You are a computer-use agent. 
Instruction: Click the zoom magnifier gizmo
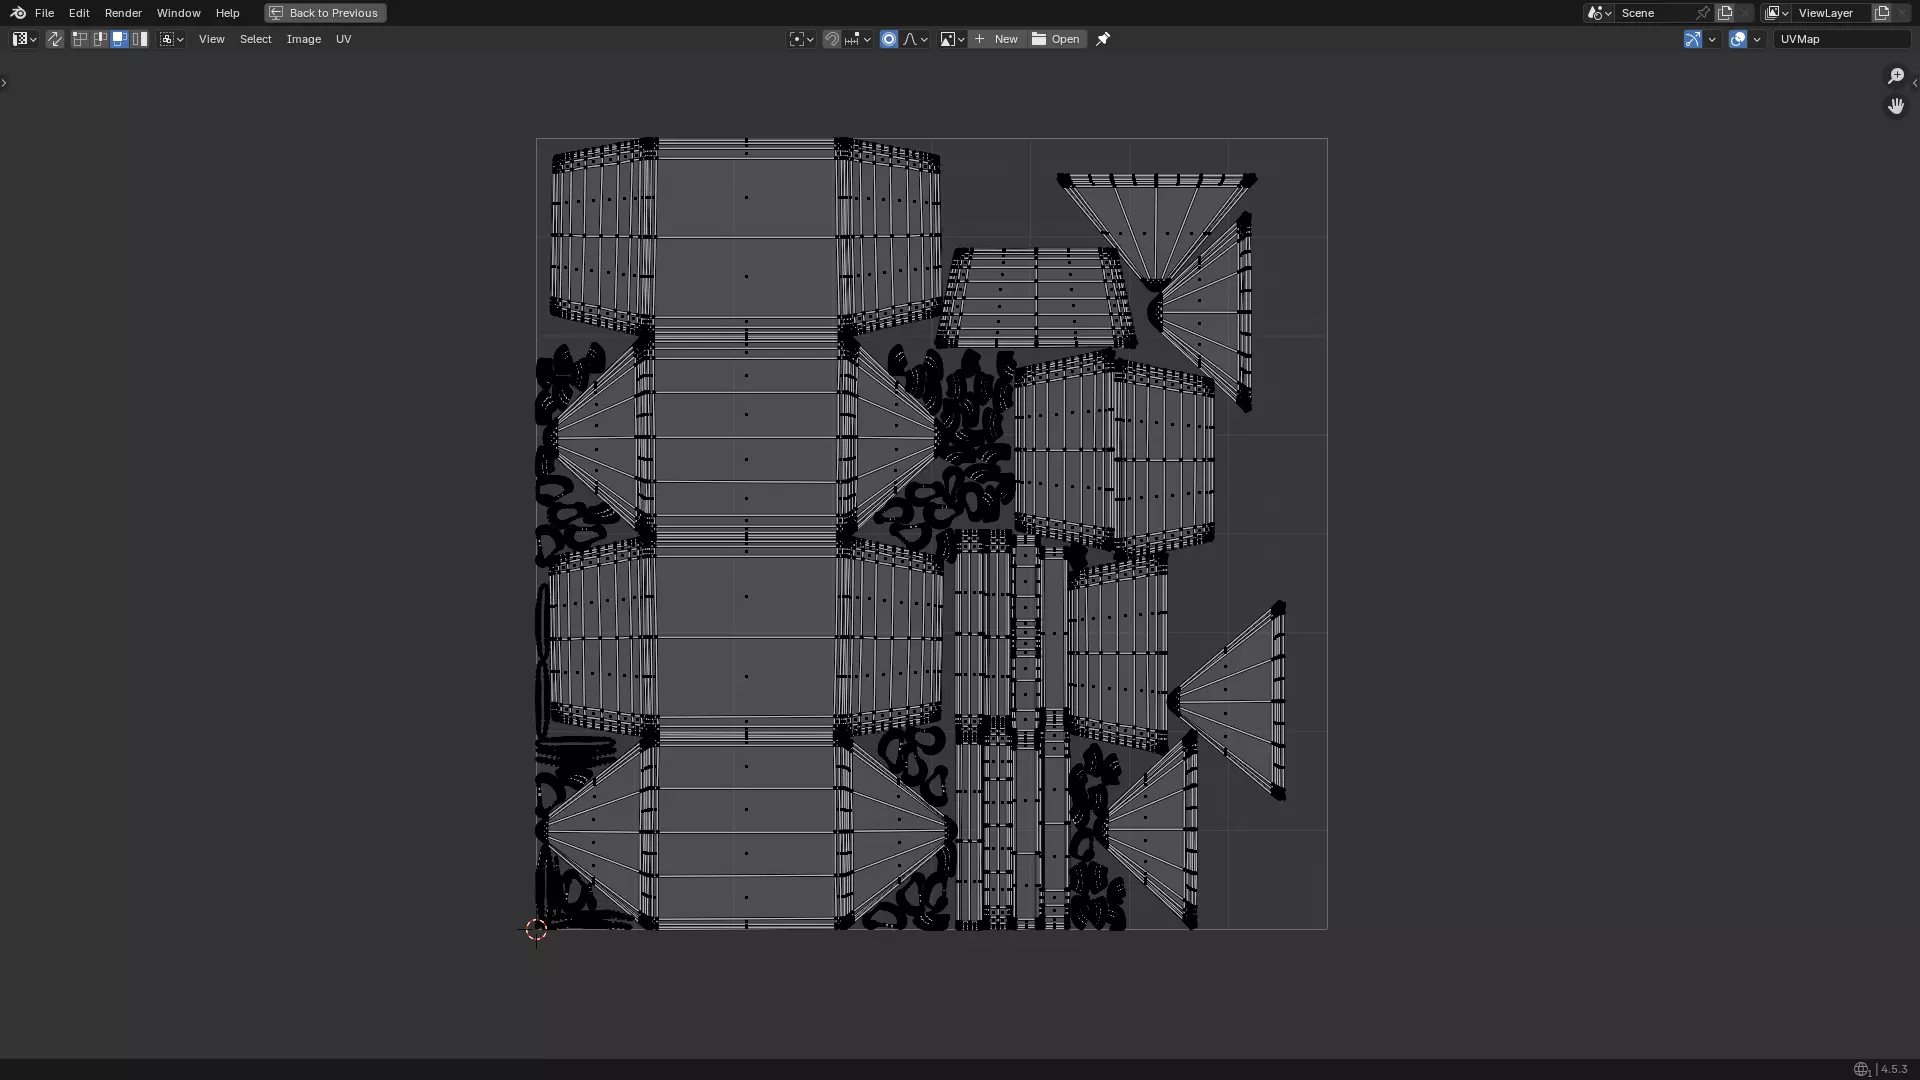click(1895, 76)
